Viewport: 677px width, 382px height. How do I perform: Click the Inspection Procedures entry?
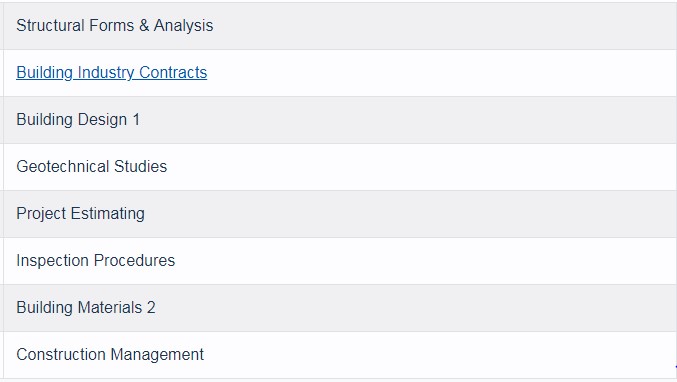(95, 260)
